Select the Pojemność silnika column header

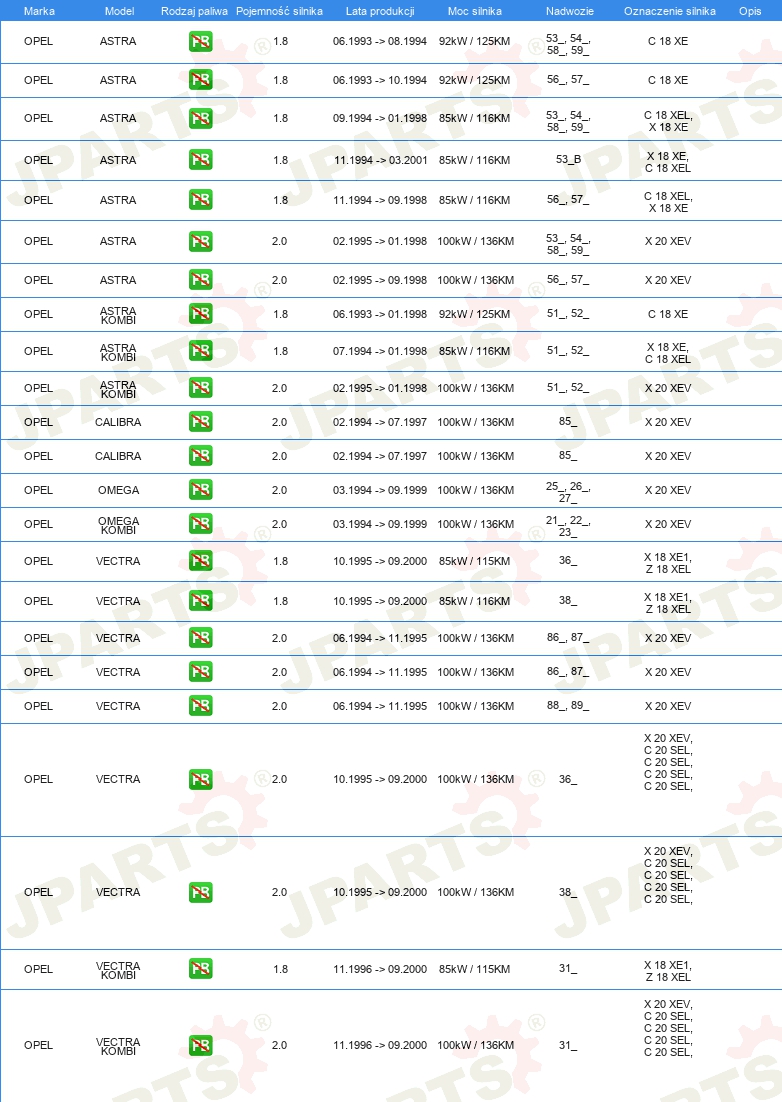280,11
